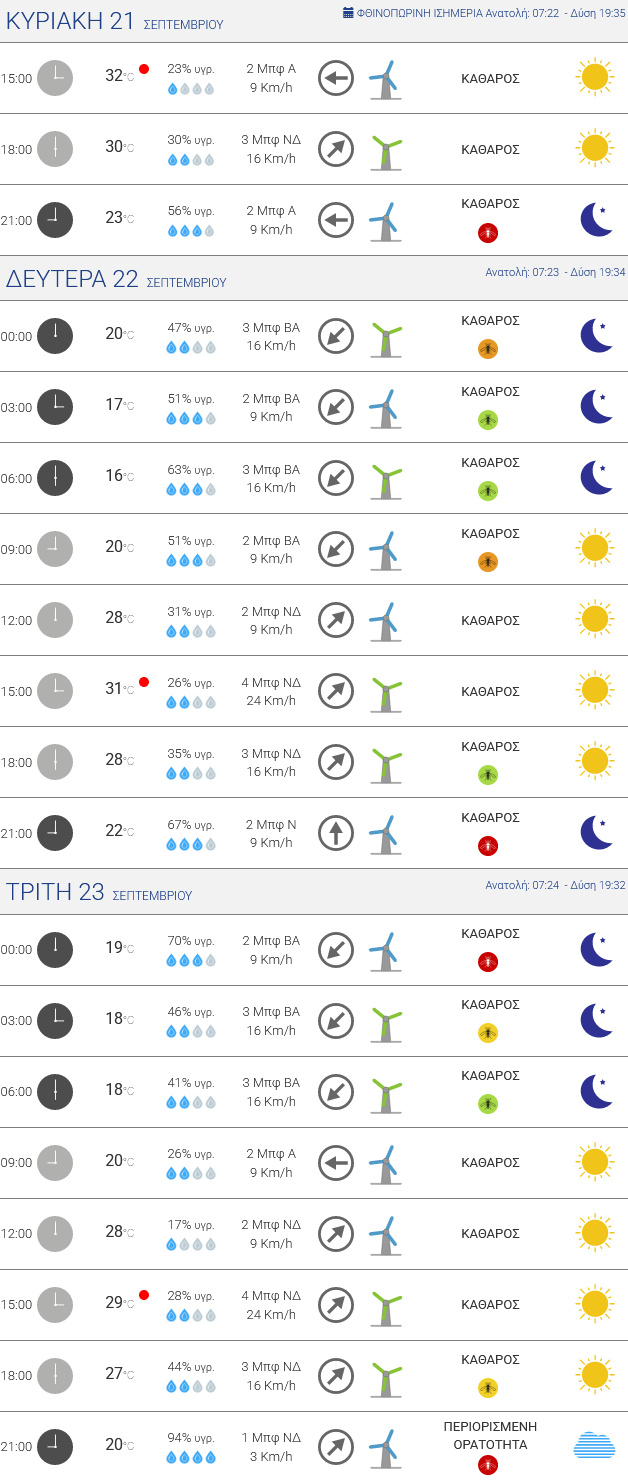
Task: Click the ΤΡΙΤΗ 23 day header
Action: pyautogui.click(x=55, y=892)
